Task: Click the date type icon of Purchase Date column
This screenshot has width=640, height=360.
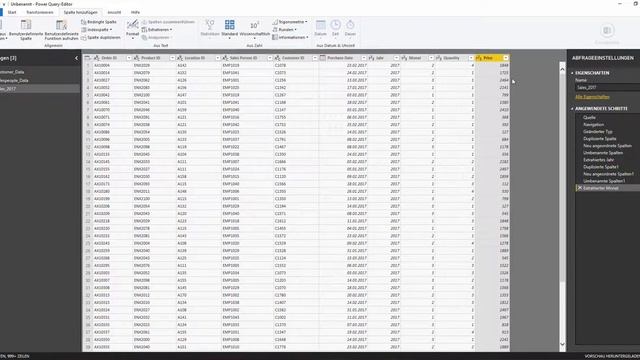Action: tap(323, 58)
